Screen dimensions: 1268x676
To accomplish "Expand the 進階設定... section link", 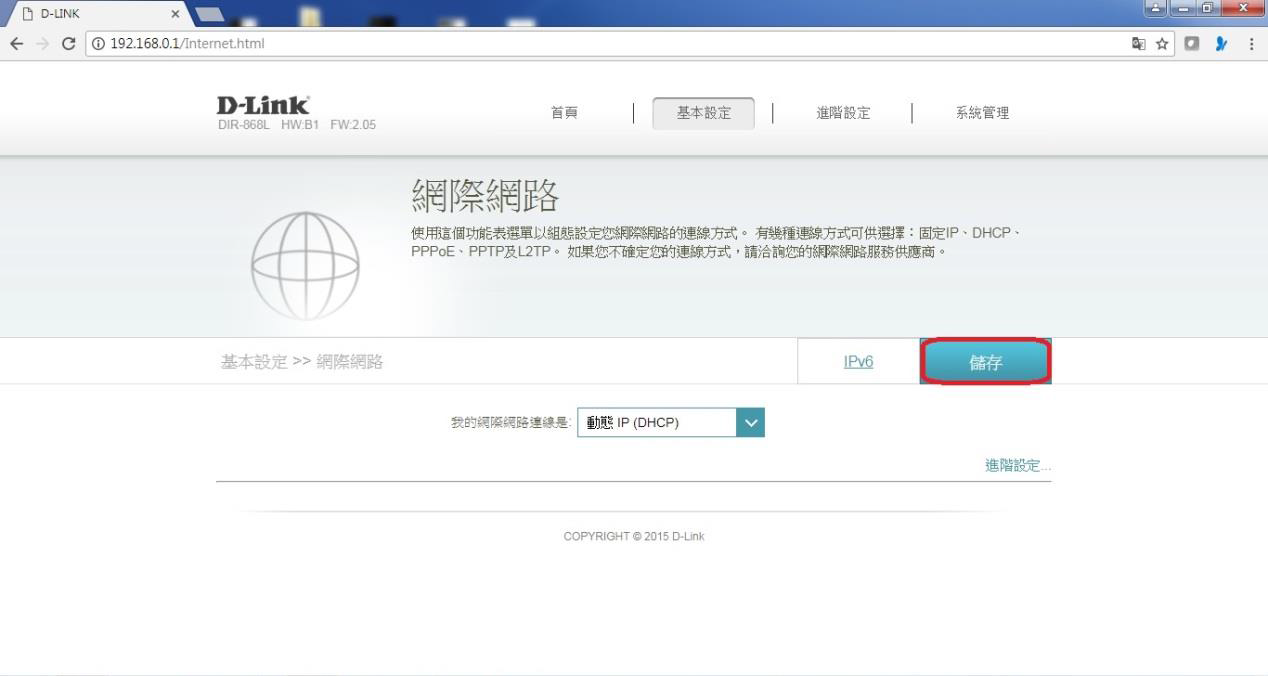I will [1017, 466].
